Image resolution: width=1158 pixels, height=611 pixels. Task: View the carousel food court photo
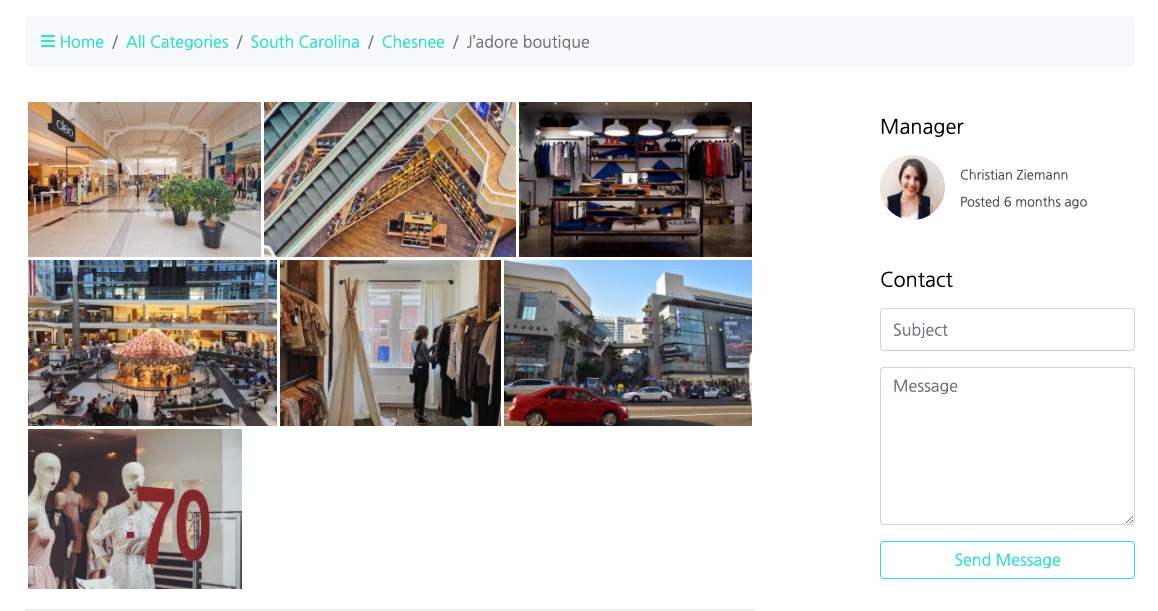pos(152,343)
